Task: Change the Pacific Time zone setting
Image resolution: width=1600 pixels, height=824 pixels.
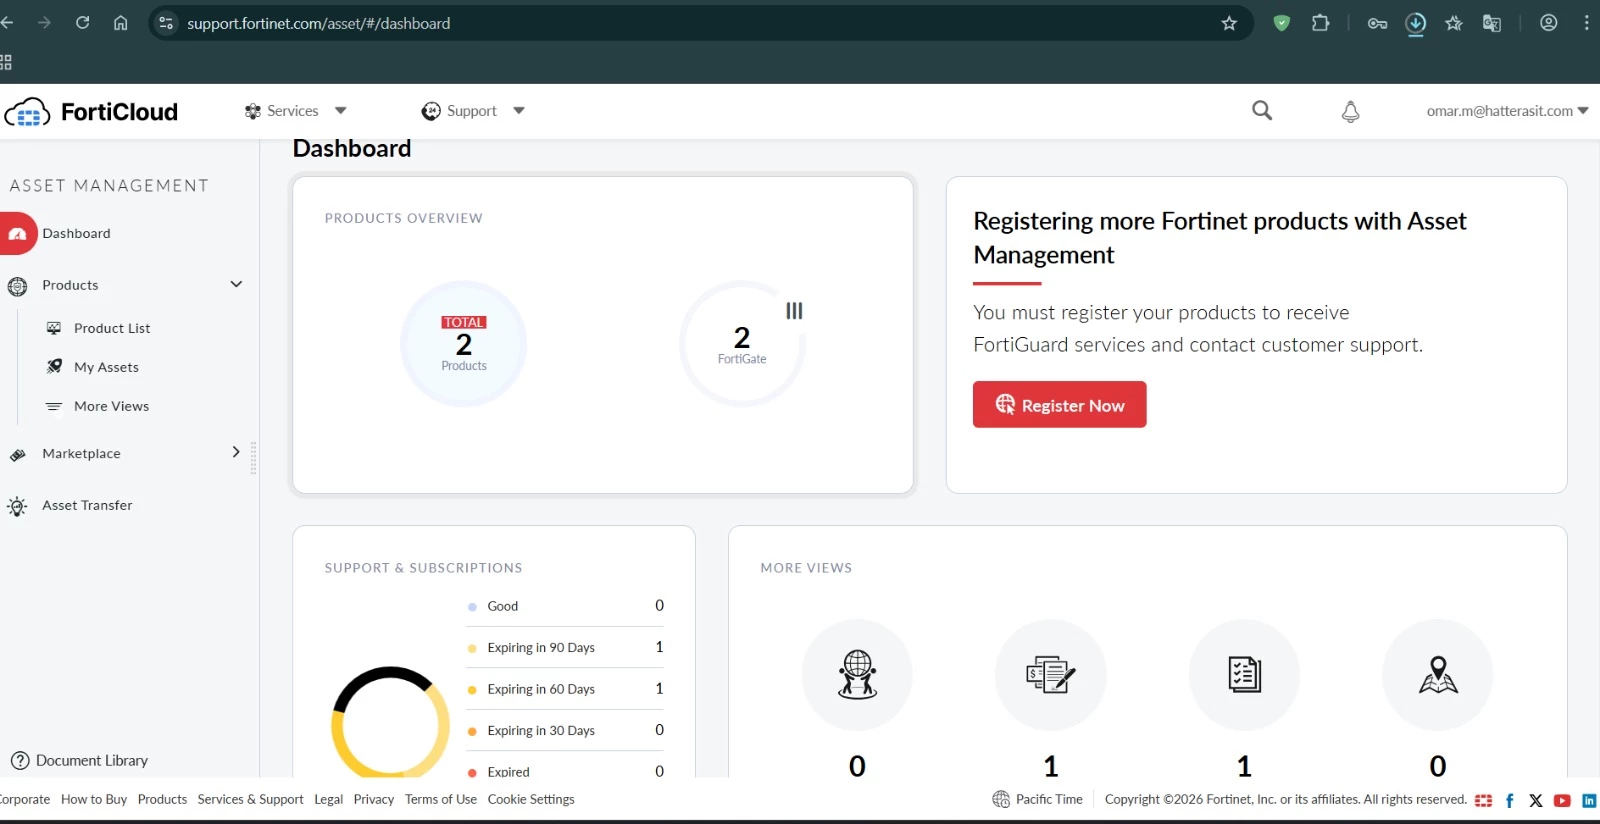Action: [x=1037, y=800]
